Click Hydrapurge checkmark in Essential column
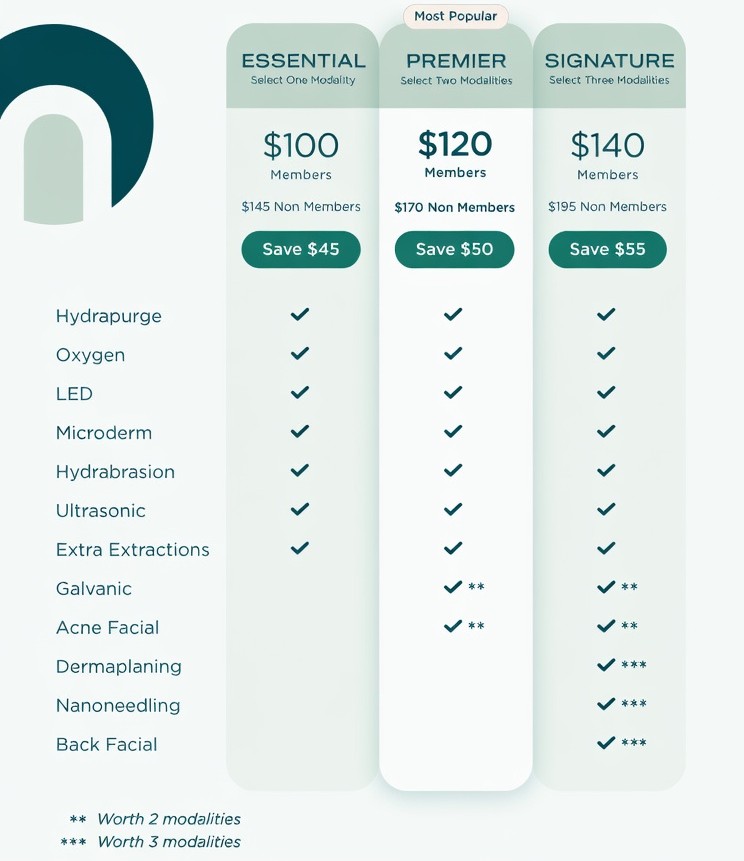 [x=300, y=315]
